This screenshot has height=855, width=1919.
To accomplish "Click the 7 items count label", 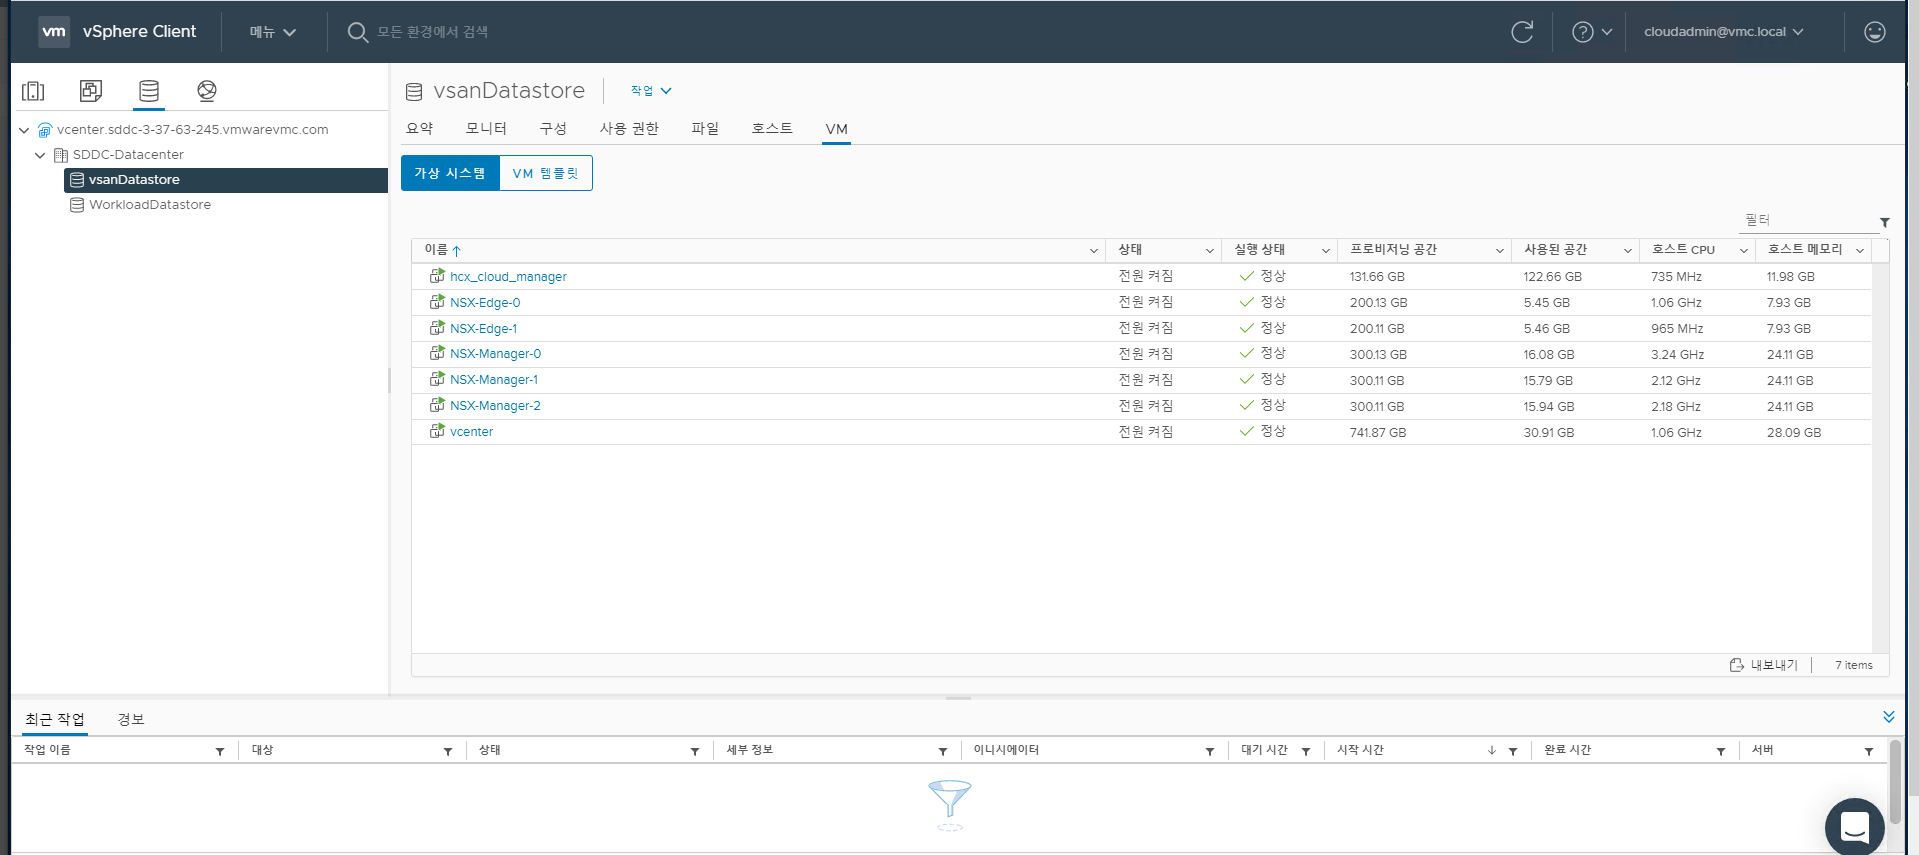I will (1853, 665).
